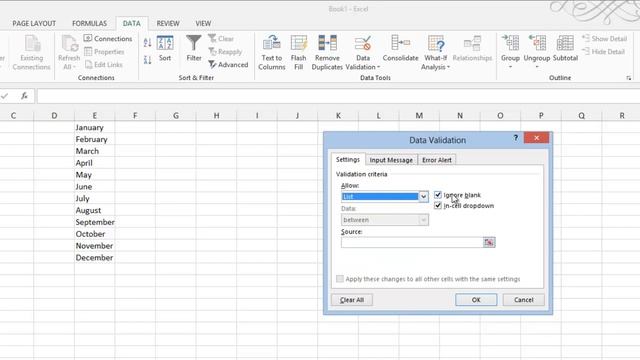
Task: Select column E header
Action: click(x=94, y=116)
